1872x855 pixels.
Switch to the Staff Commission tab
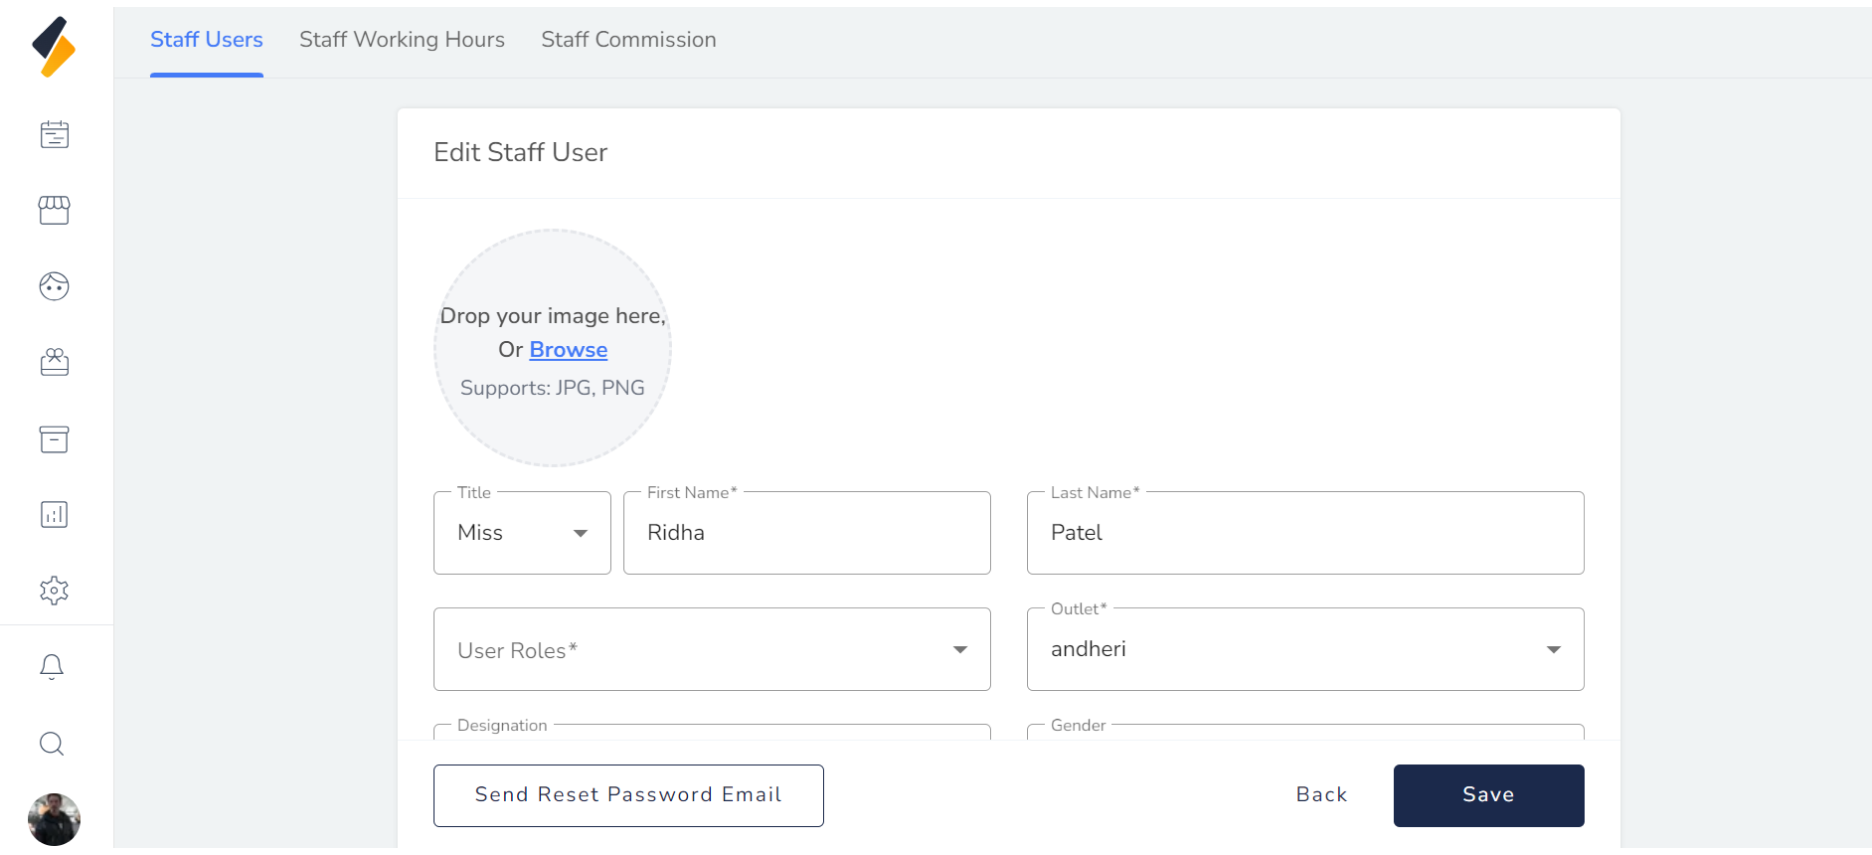(x=628, y=40)
